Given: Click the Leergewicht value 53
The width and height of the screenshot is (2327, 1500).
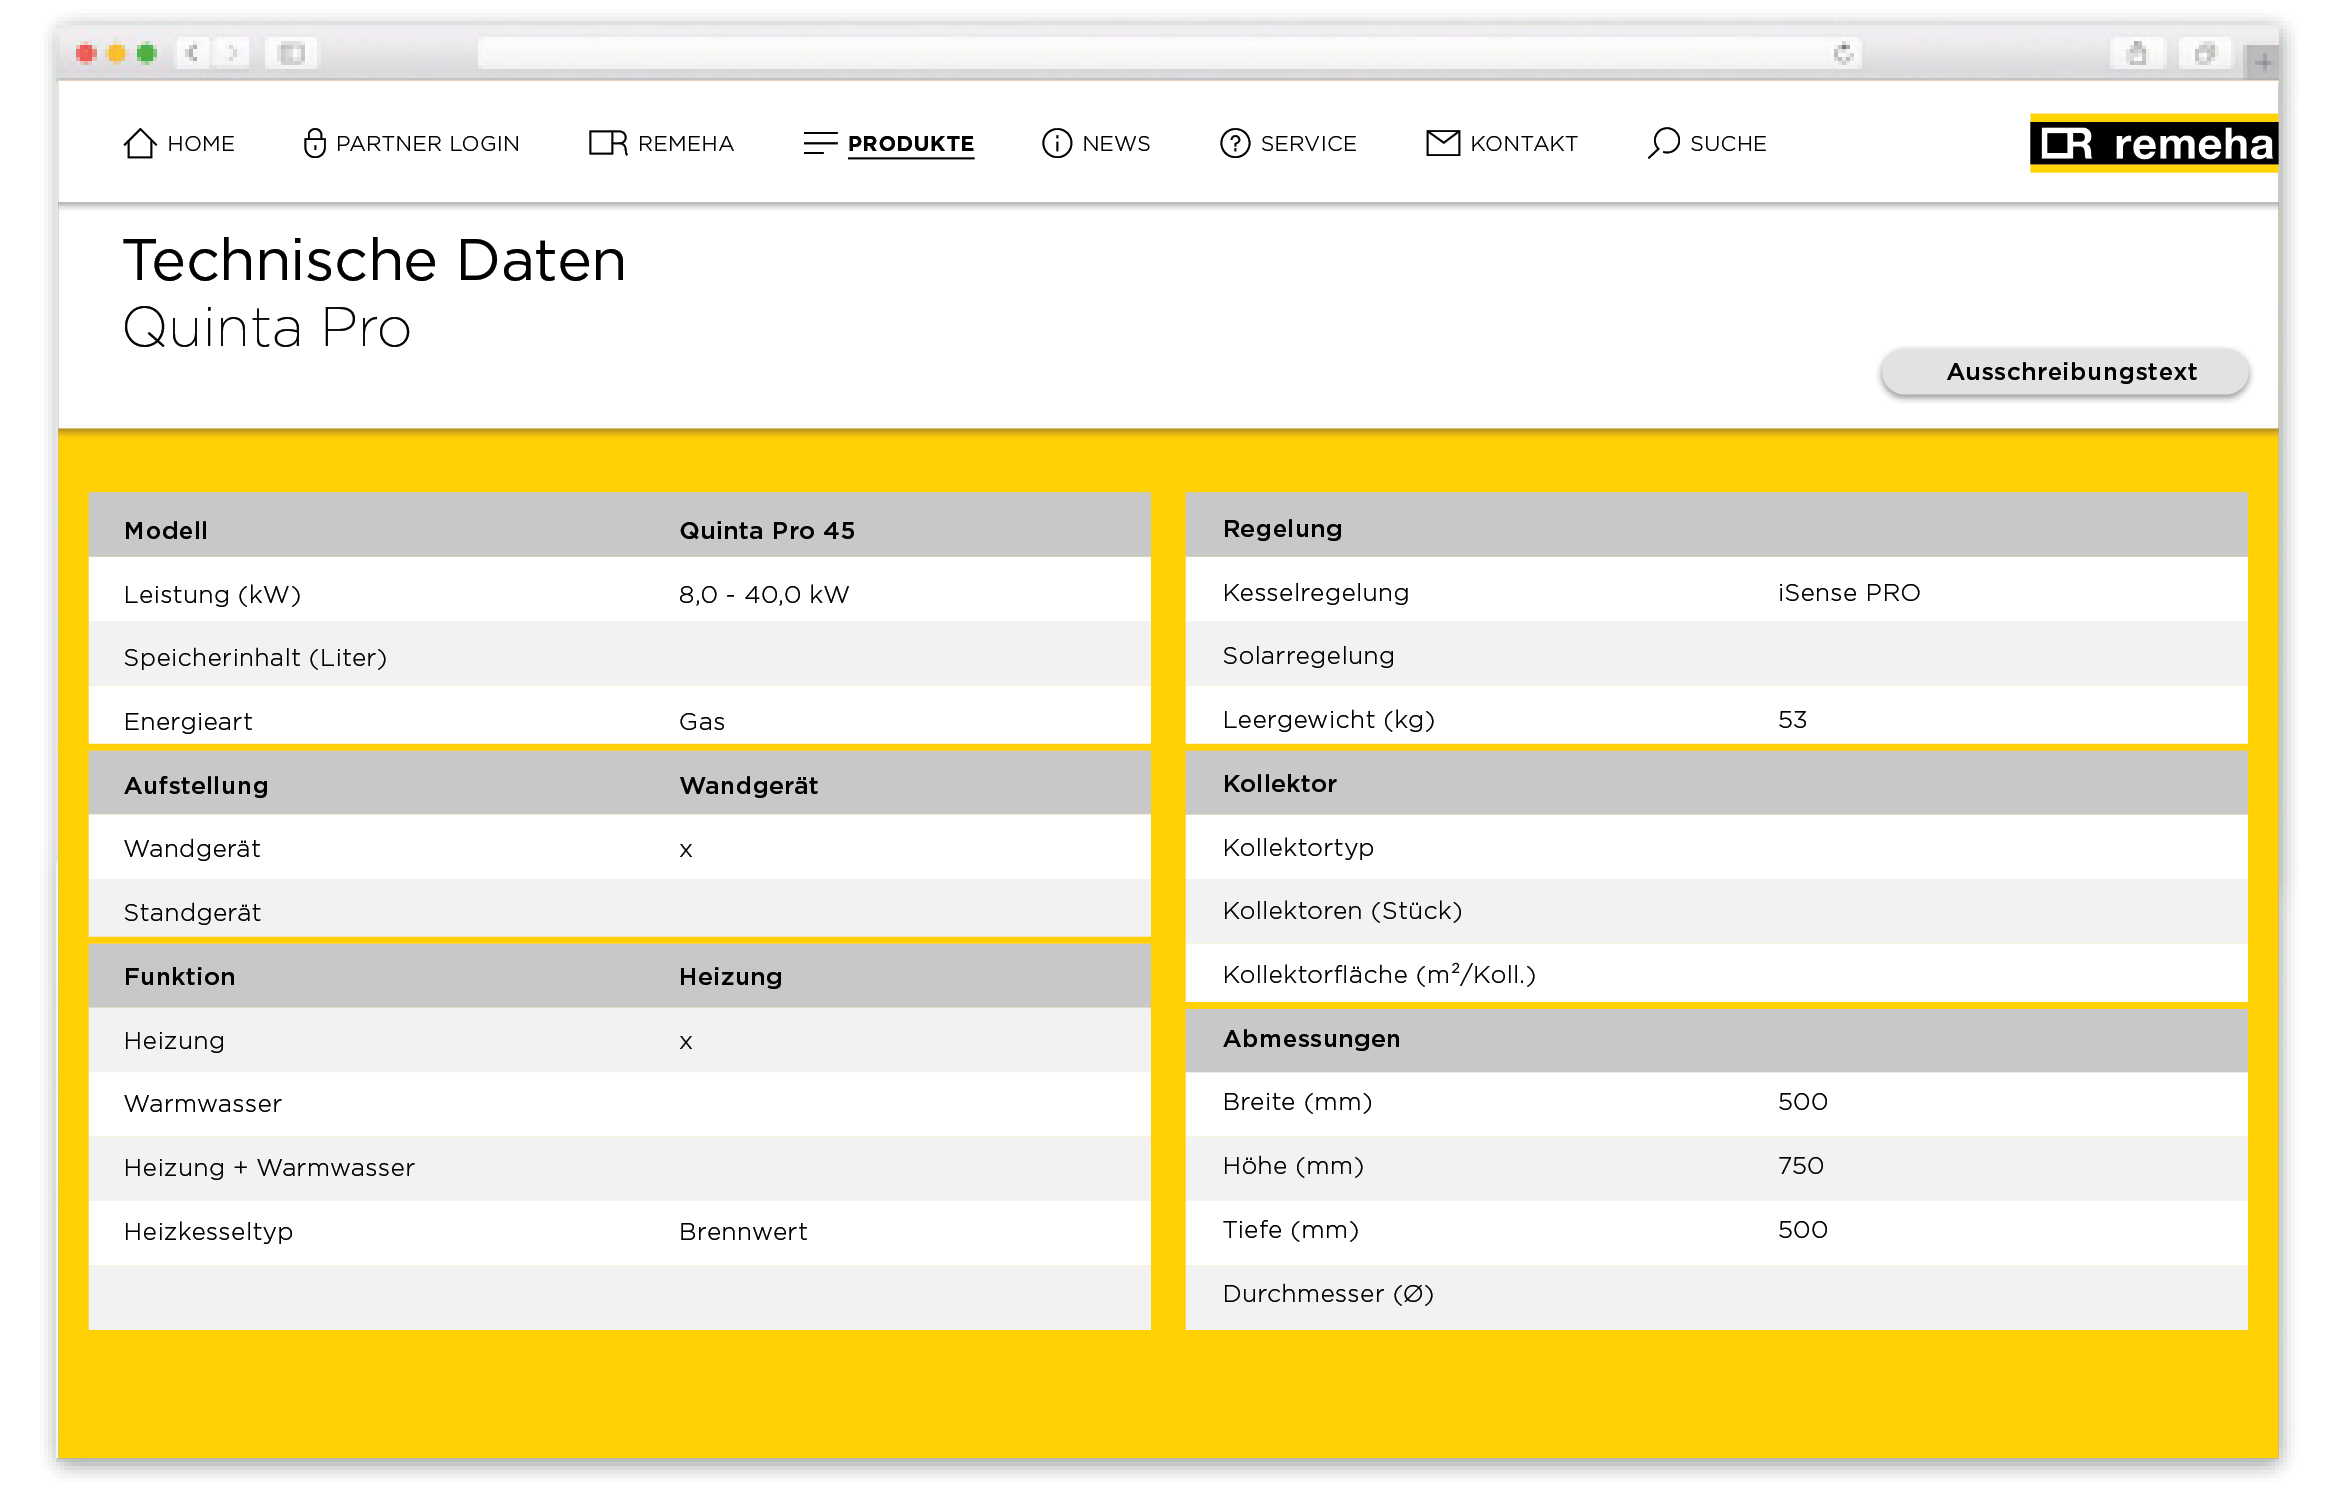Looking at the screenshot, I should 1793,720.
